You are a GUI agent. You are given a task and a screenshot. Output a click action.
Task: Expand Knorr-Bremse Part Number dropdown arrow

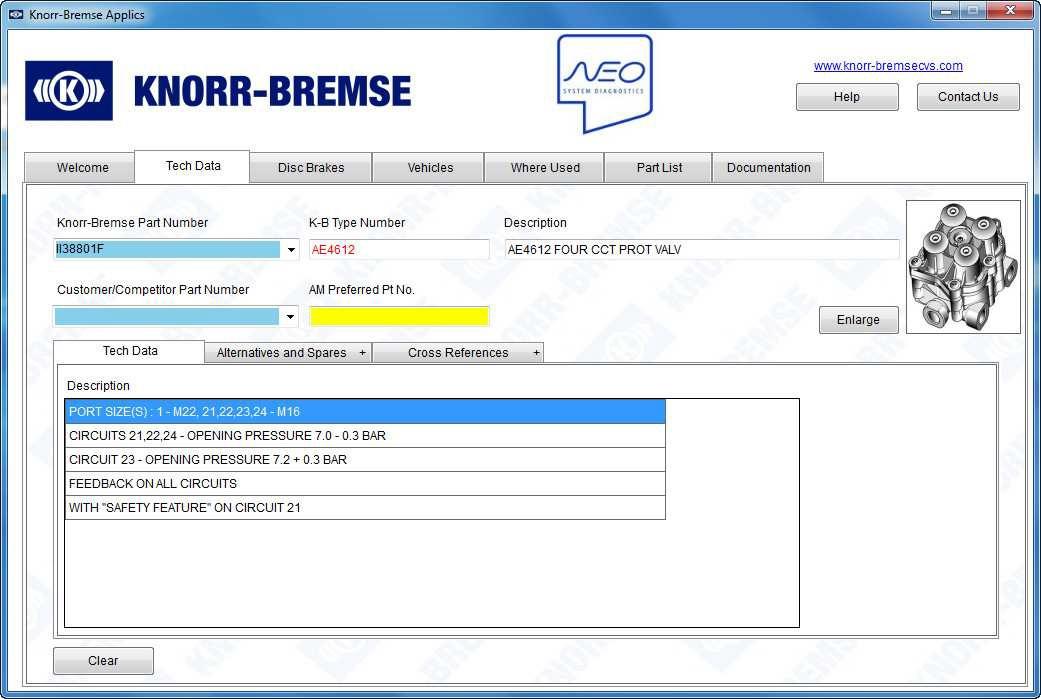click(x=291, y=250)
